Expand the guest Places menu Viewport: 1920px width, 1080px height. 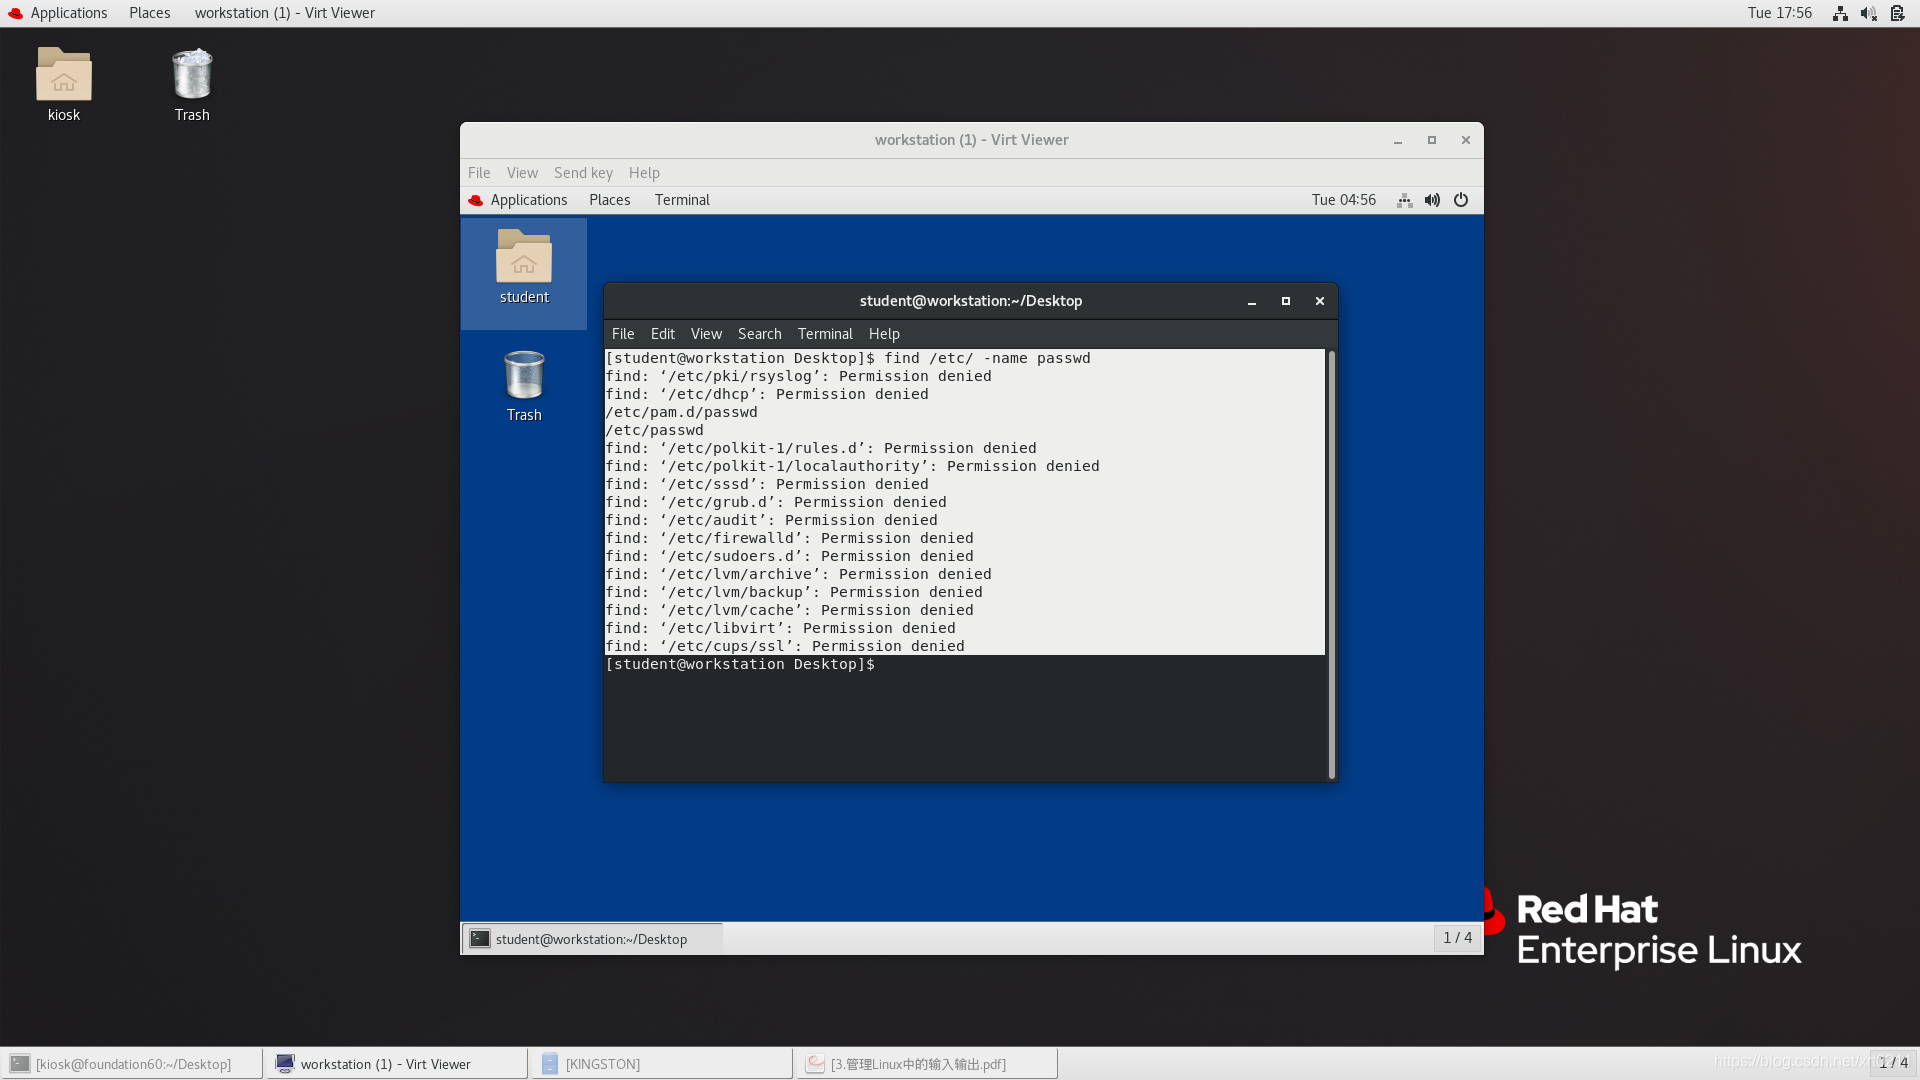[609, 200]
